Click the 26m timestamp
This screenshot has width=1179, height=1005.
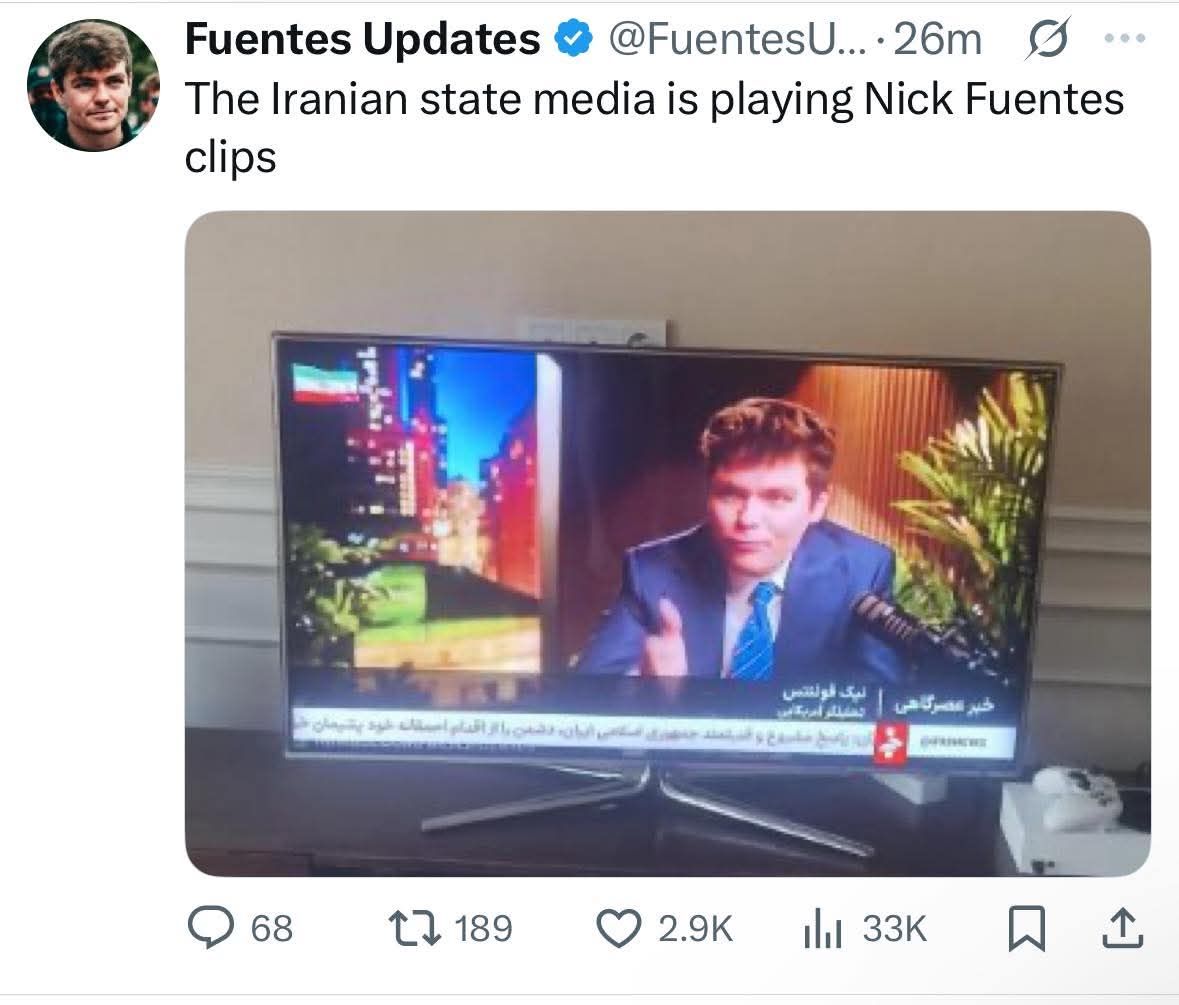coord(937,39)
